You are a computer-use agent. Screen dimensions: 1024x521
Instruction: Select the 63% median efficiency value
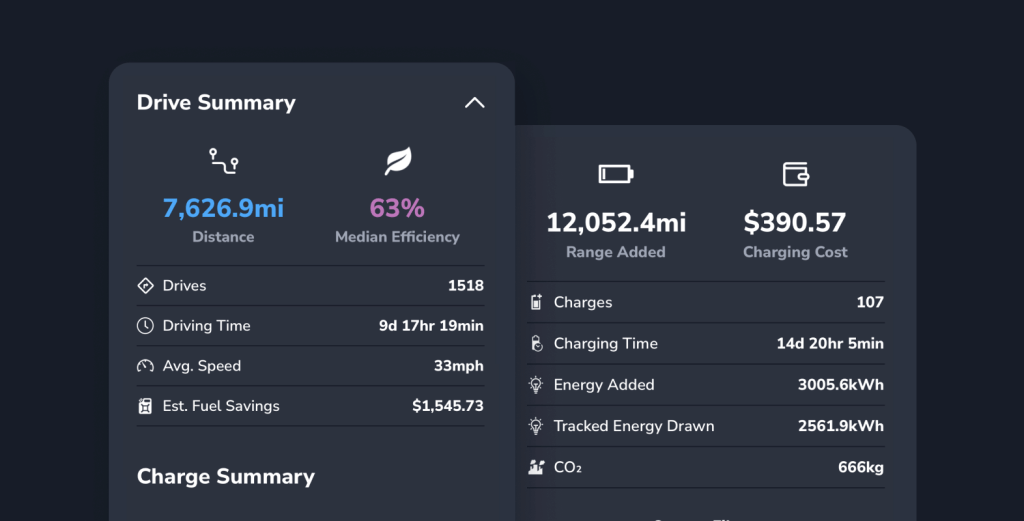click(397, 208)
